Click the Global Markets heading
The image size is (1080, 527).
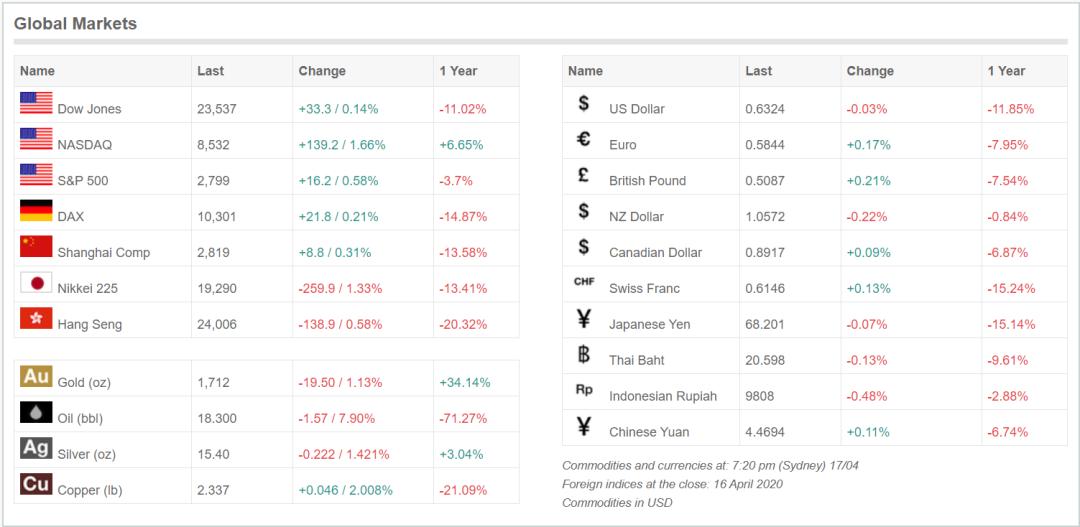pos(75,23)
